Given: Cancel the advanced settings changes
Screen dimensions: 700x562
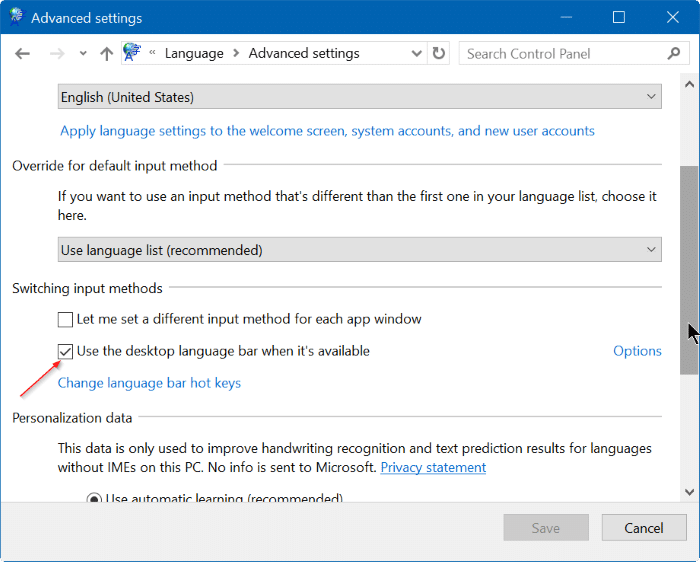Looking at the screenshot, I should point(644,528).
